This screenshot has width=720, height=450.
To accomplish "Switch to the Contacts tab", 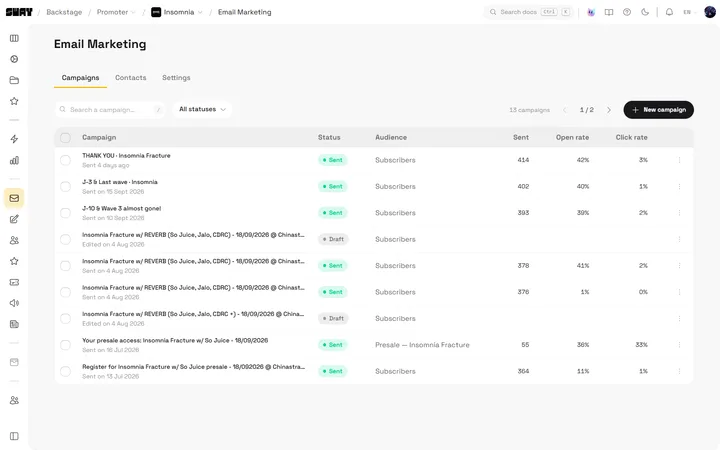I will coord(130,78).
